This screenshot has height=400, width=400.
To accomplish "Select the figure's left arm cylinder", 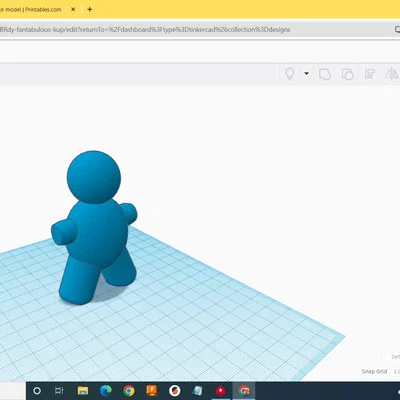I will pyautogui.click(x=64, y=232).
